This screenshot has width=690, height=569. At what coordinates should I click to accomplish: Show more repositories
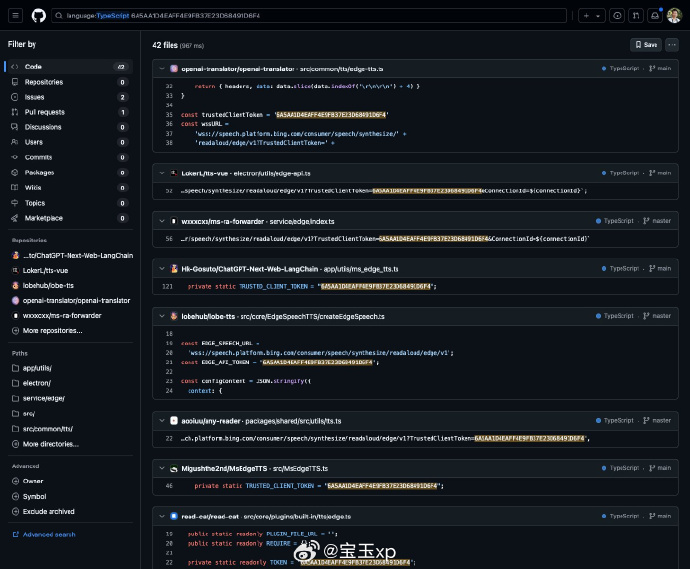pos(47,330)
